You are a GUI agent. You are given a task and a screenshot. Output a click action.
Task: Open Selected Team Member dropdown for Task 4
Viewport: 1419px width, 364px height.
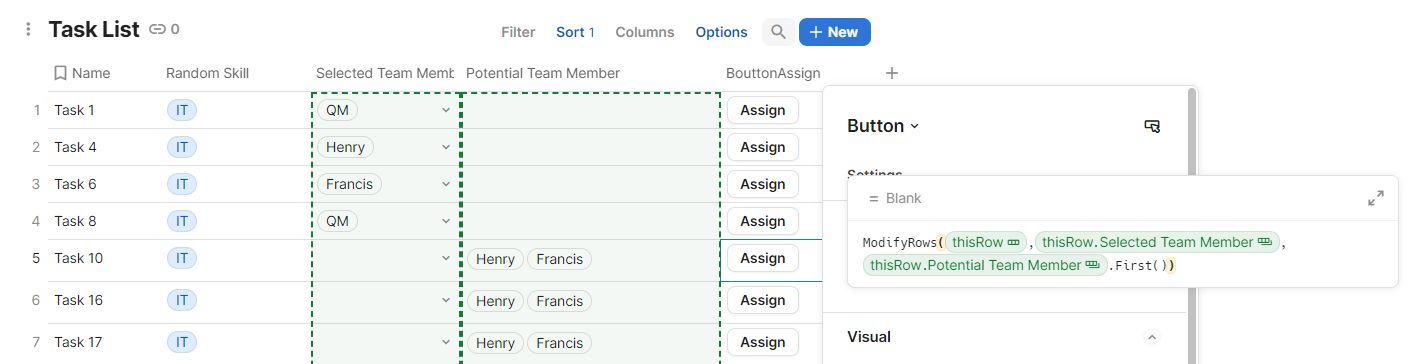pyautogui.click(x=446, y=147)
